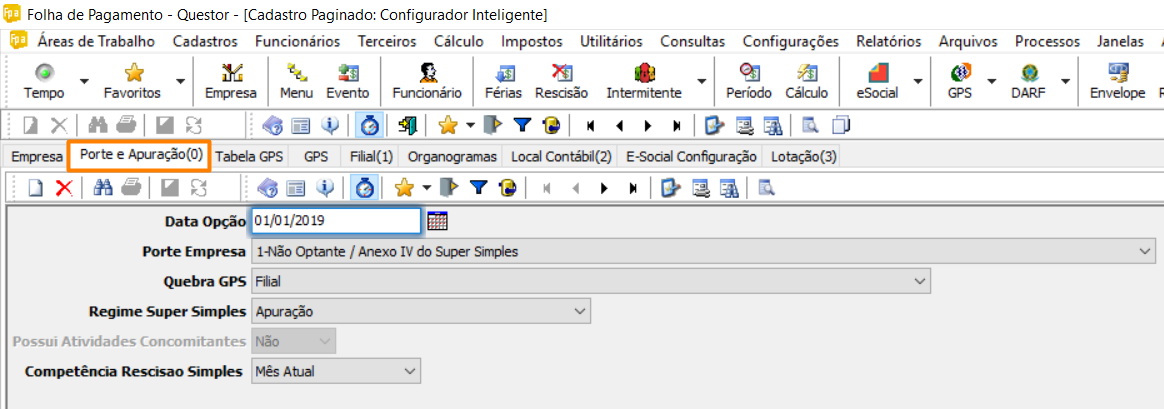Switch to the Filial(1) tab
This screenshot has width=1164, height=409.
[370, 157]
